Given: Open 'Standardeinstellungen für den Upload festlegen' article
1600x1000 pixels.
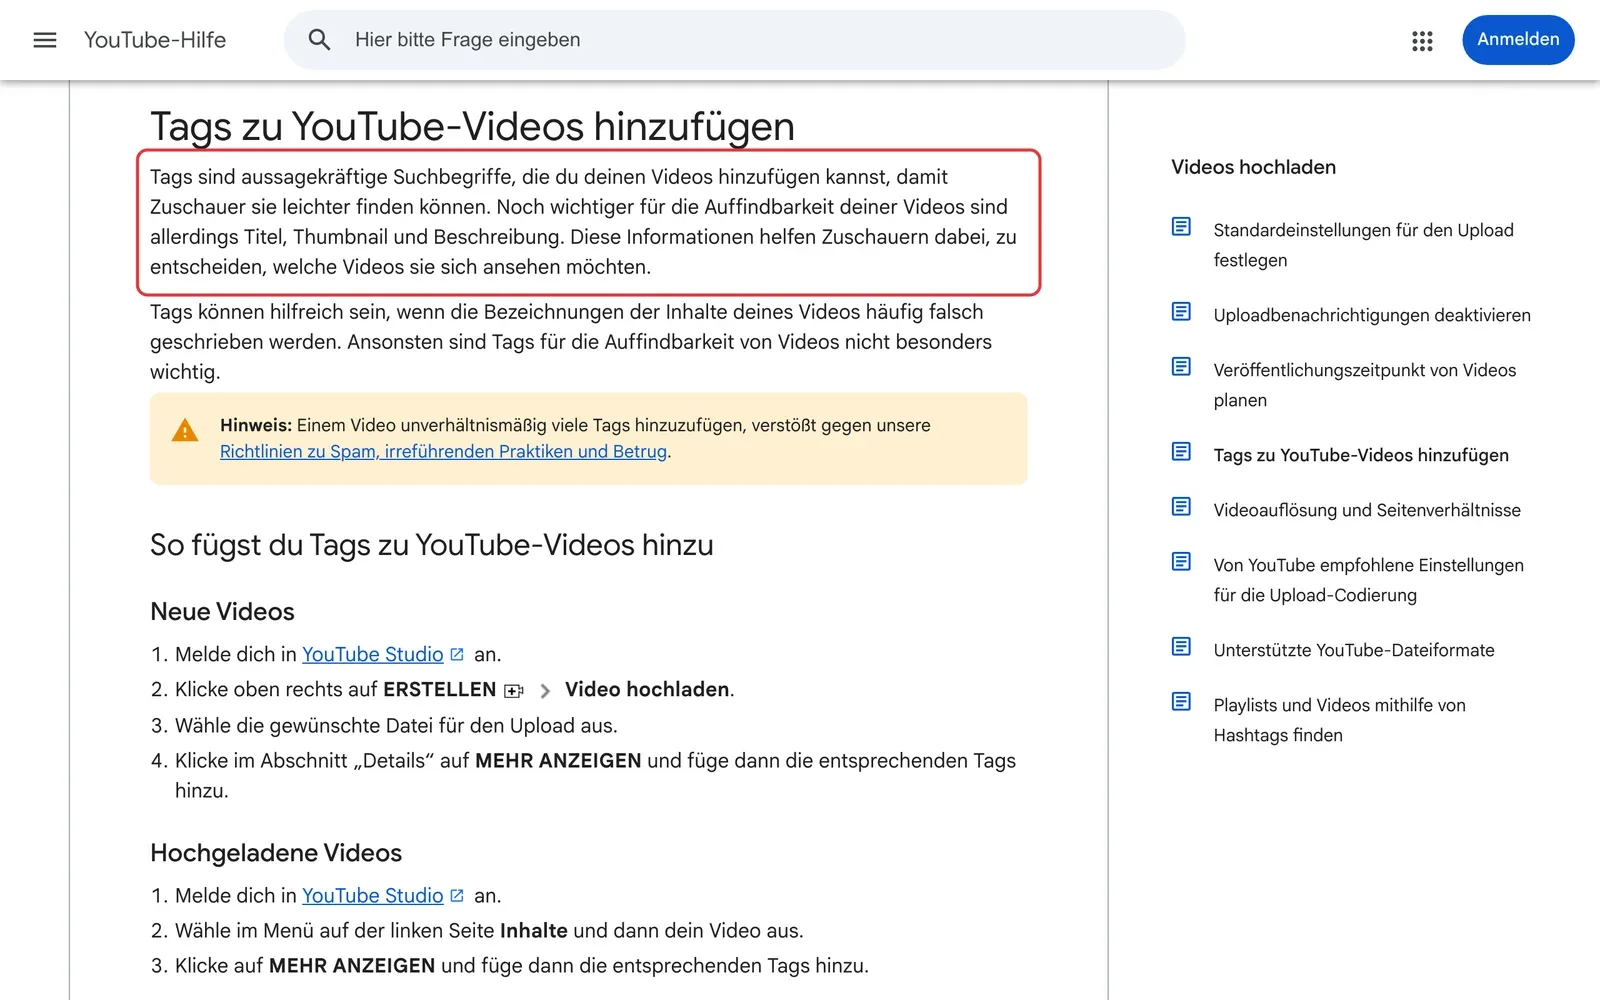Looking at the screenshot, I should click(x=1363, y=245).
